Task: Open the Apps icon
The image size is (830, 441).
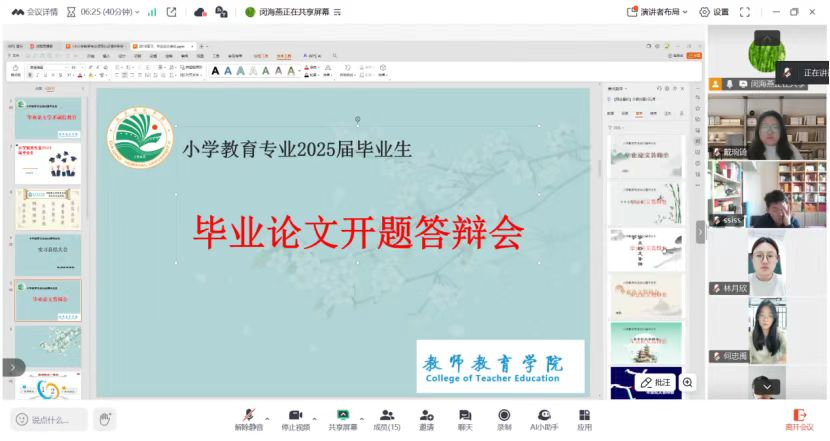Action: pyautogui.click(x=584, y=416)
